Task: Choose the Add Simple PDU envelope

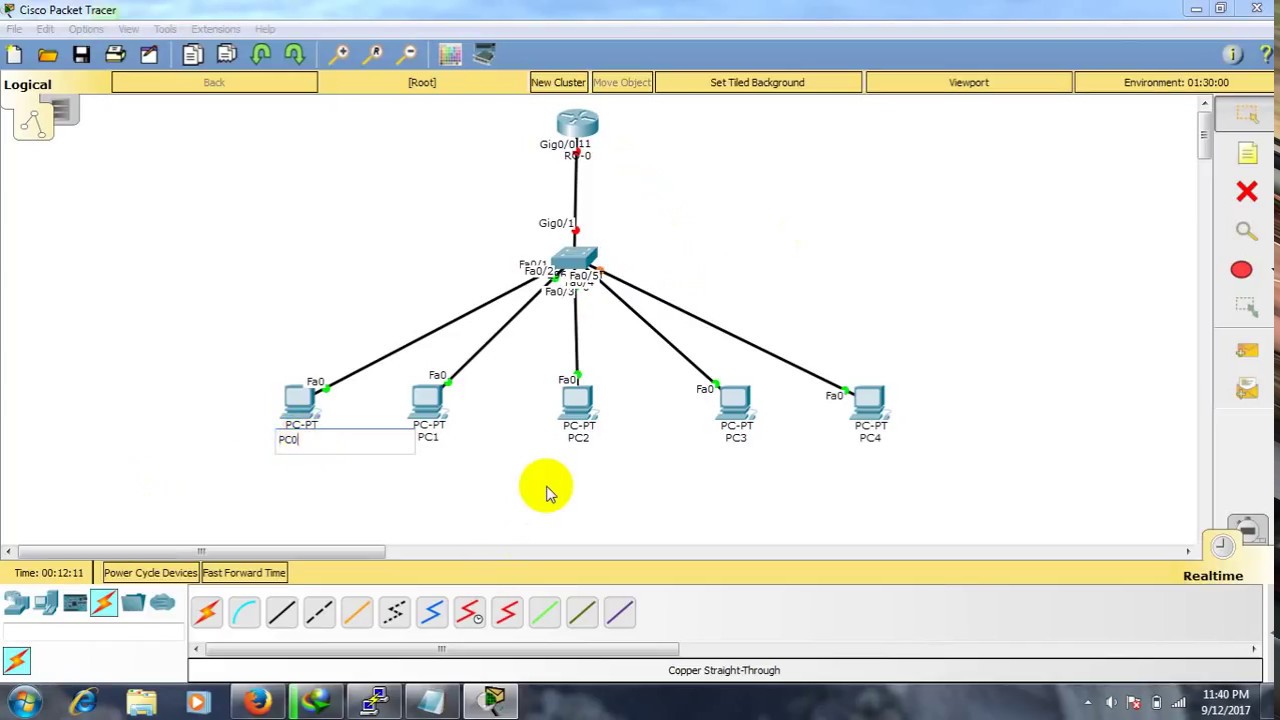Action: pos(1246,351)
